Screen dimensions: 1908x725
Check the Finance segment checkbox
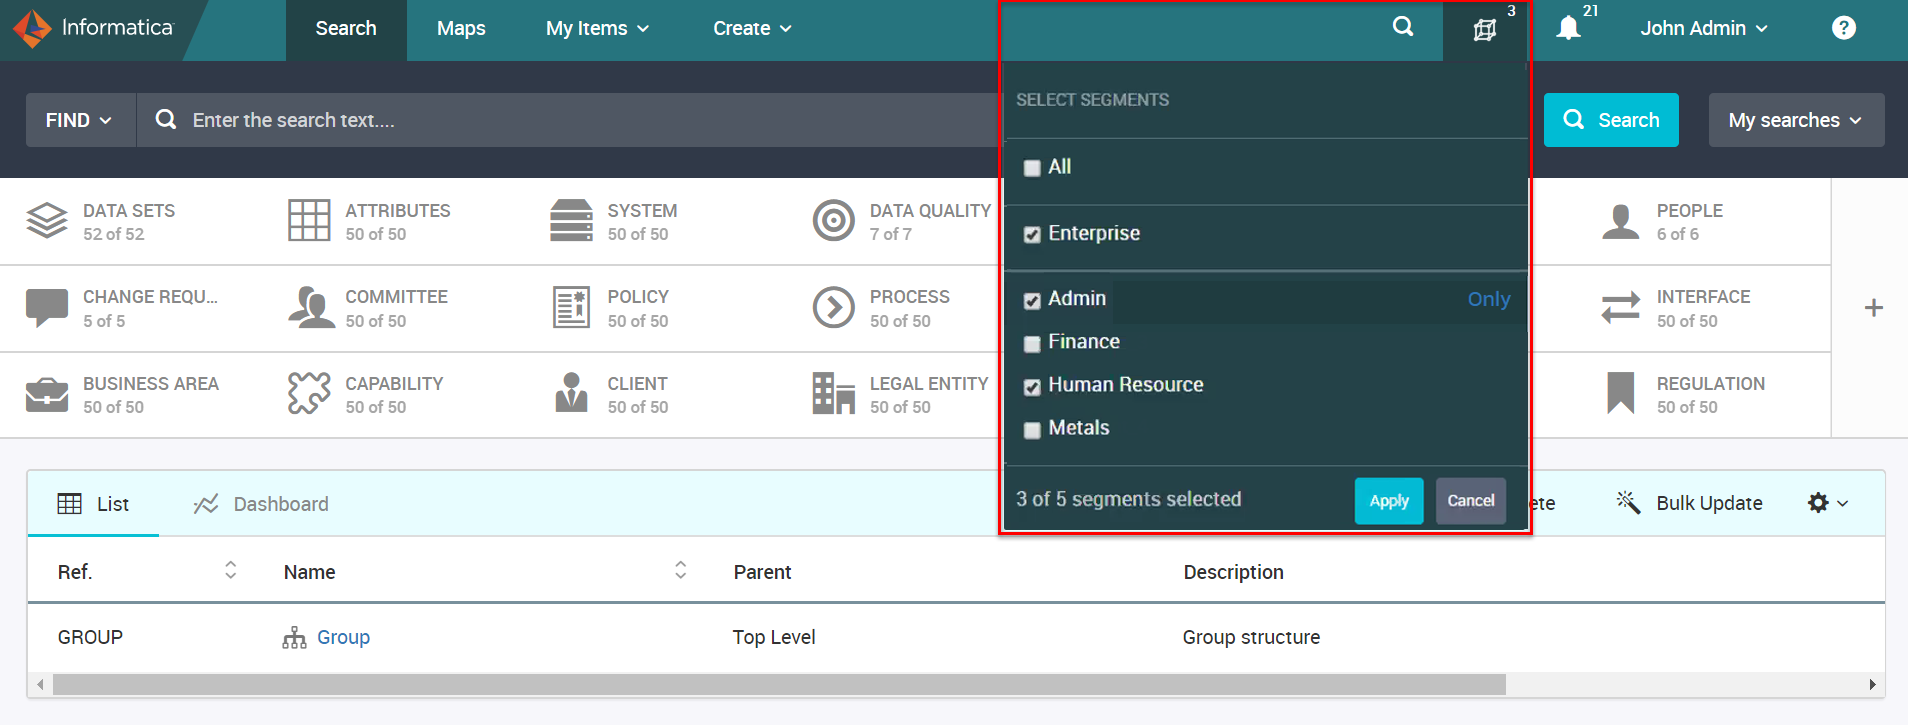point(1032,344)
